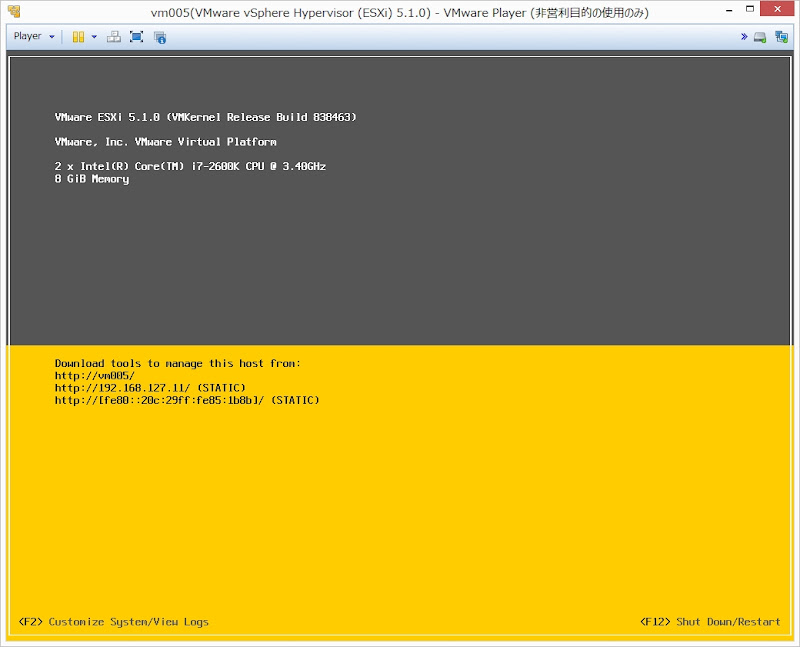Click the IPv6 fe80 address line
This screenshot has height=647, width=800.
coord(187,400)
